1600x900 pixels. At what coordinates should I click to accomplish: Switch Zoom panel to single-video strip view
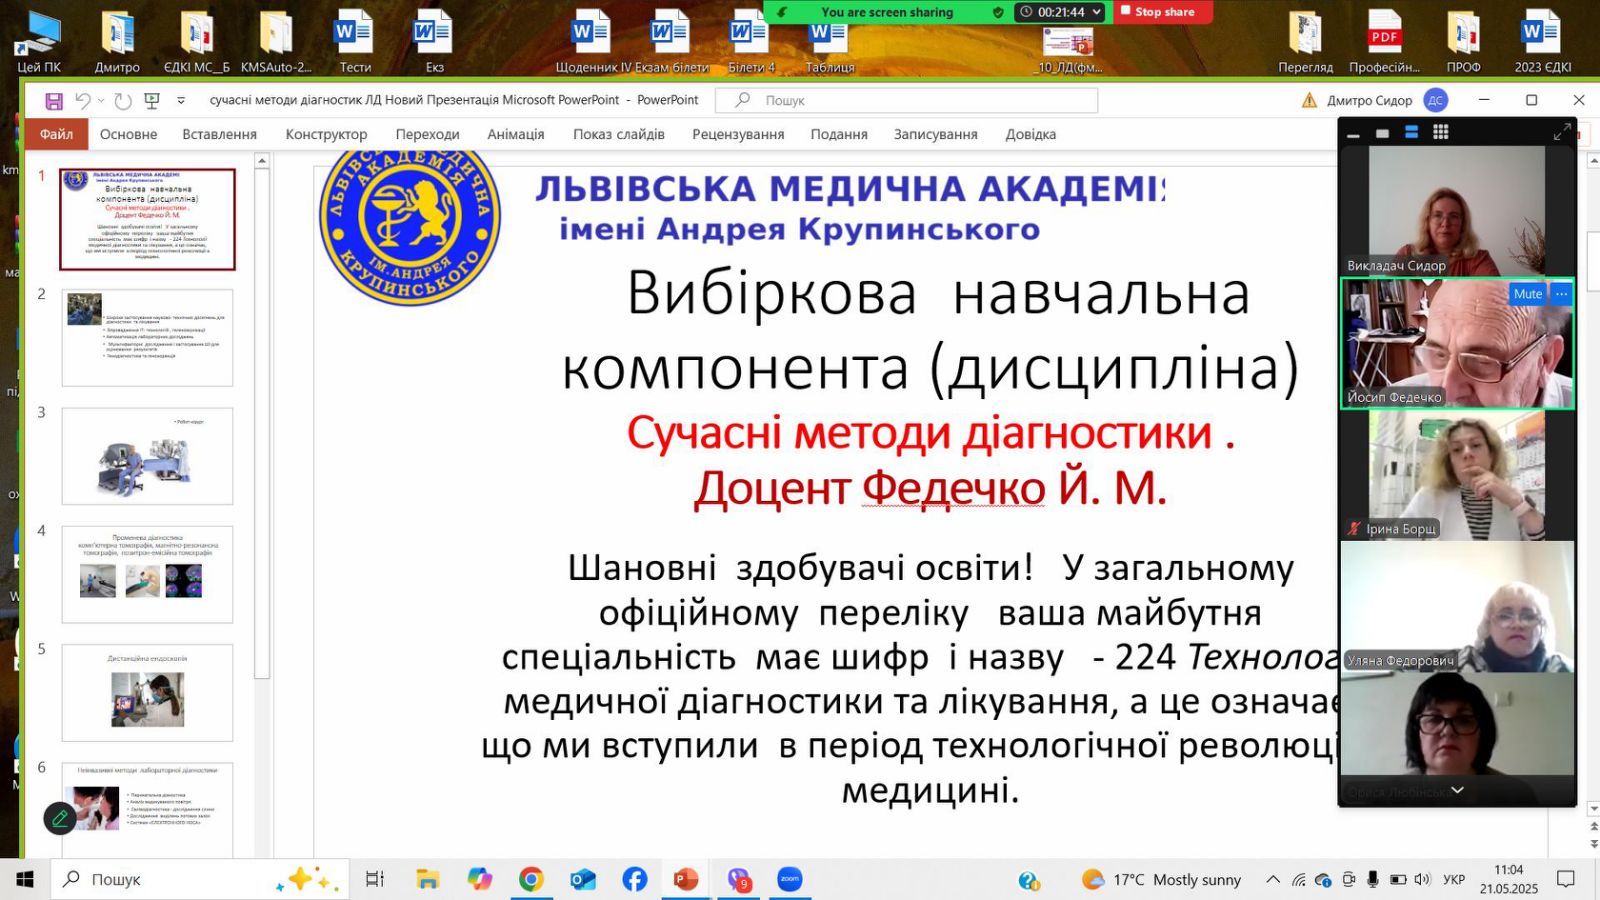click(x=1382, y=133)
